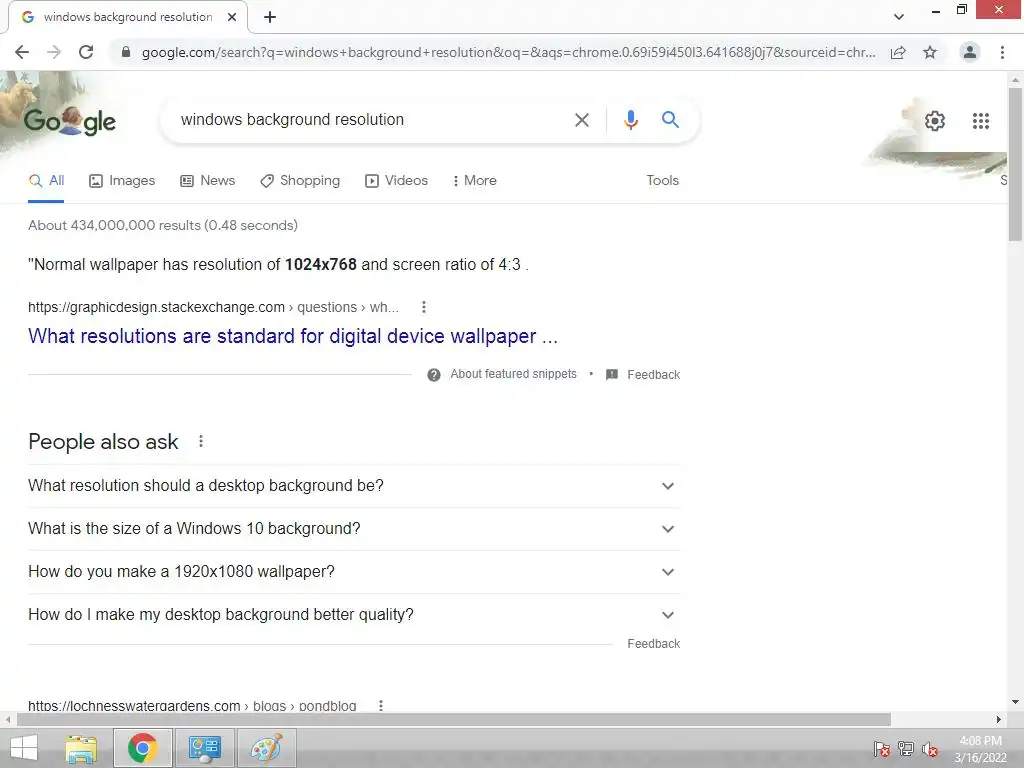Click the browser forward arrow
Image resolution: width=1024 pixels, height=768 pixels.
pyautogui.click(x=54, y=52)
